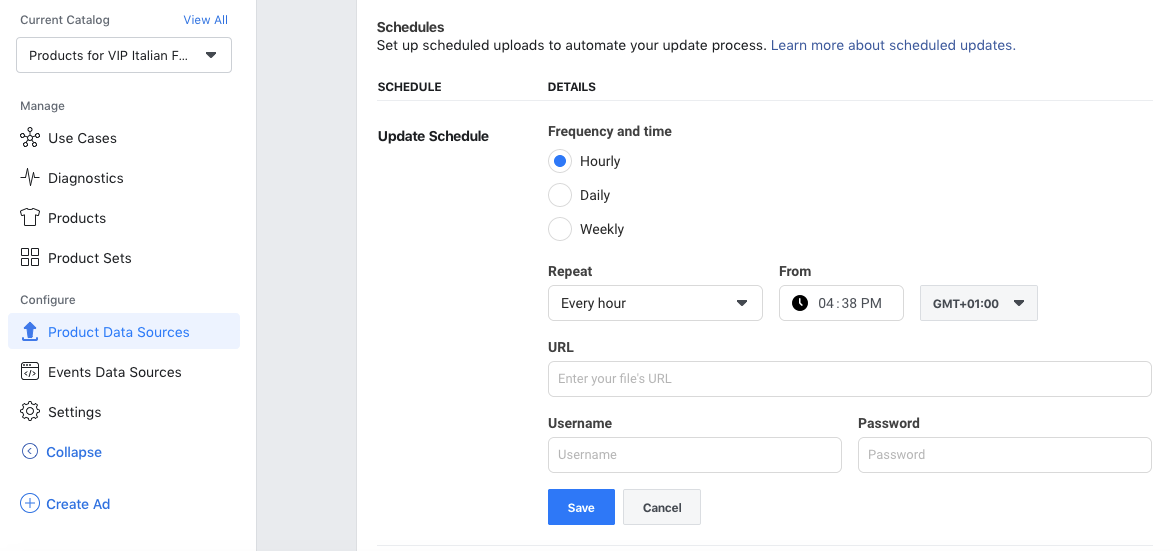Image resolution: width=1170 pixels, height=551 pixels.
Task: Select the Hourly frequency radio button
Action: (560, 161)
